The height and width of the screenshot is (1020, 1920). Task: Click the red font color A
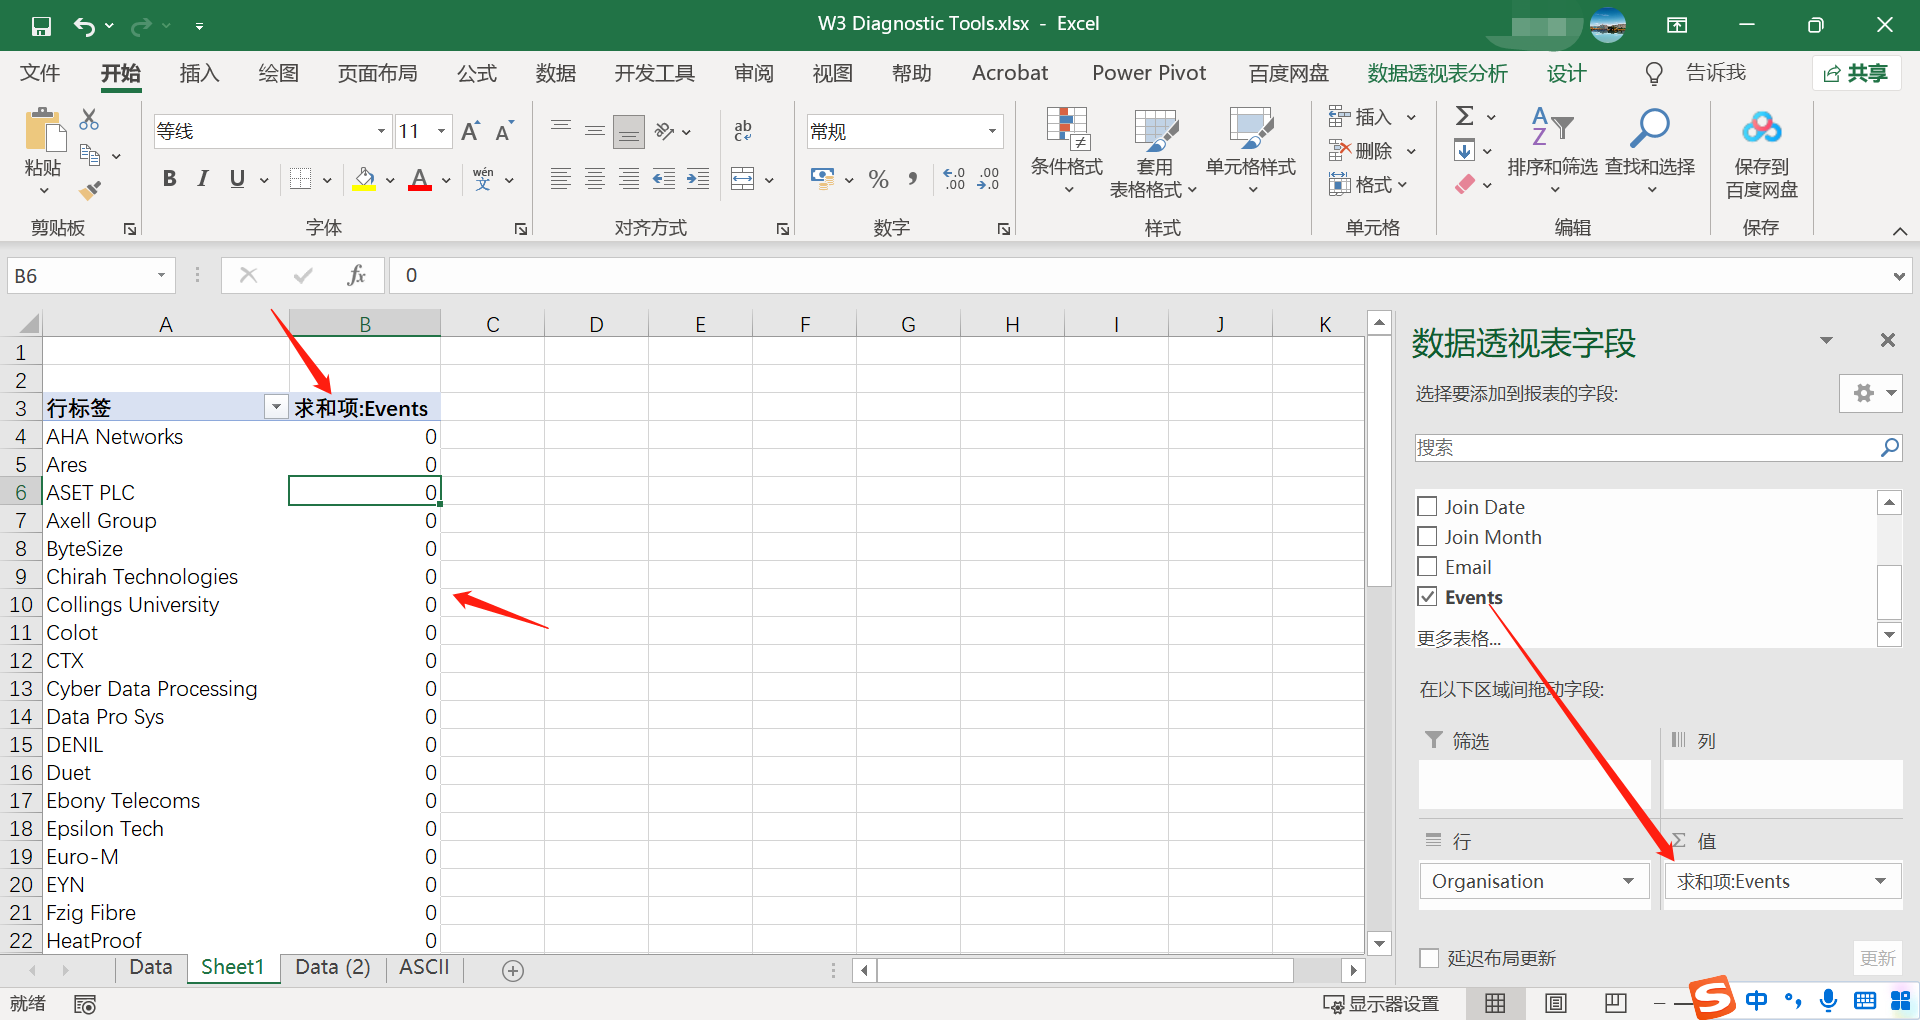pos(420,180)
